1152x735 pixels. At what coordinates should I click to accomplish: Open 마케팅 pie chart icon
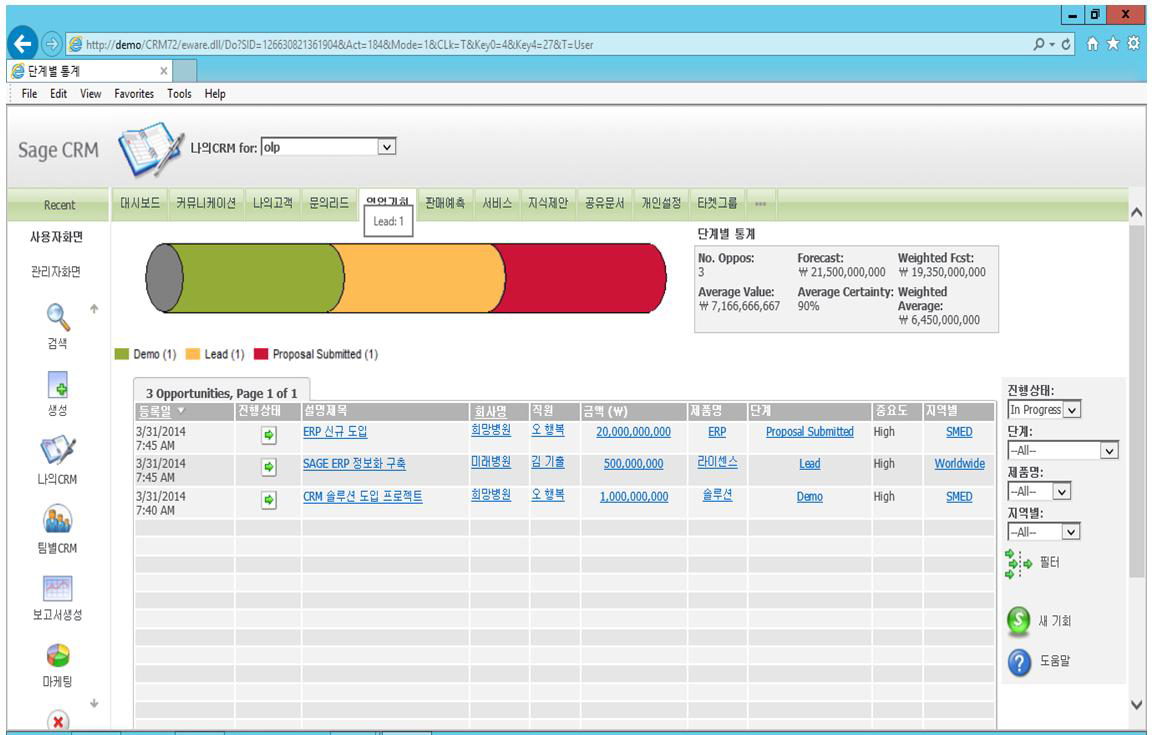[58, 655]
